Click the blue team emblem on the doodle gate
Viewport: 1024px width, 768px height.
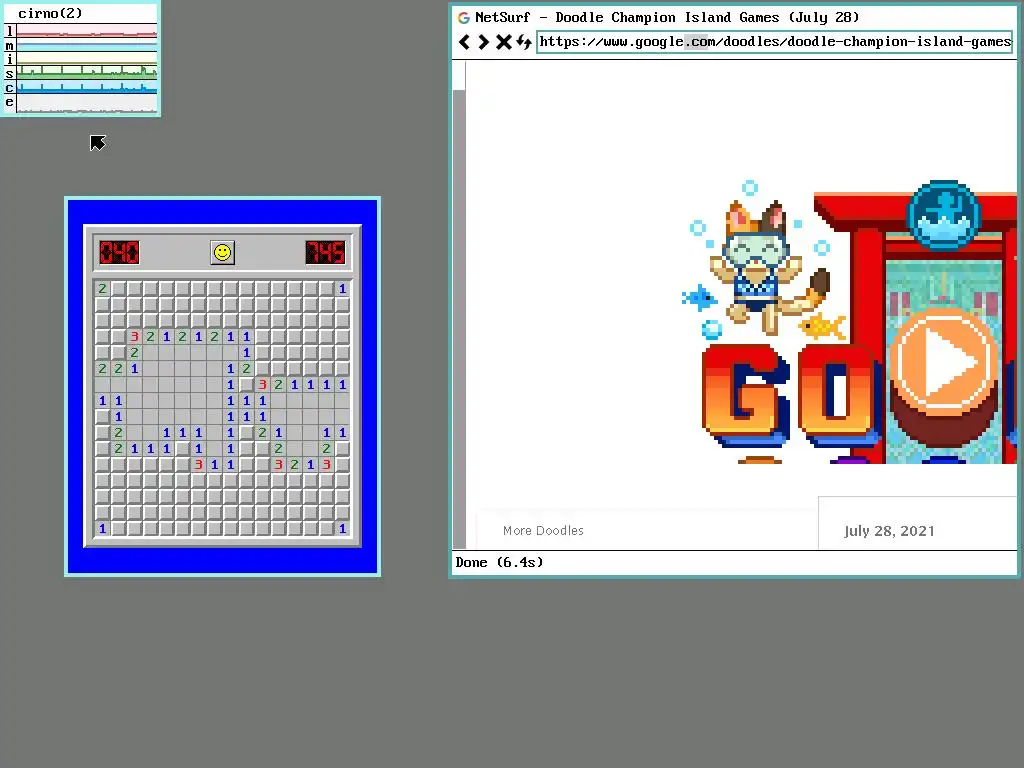coord(944,215)
